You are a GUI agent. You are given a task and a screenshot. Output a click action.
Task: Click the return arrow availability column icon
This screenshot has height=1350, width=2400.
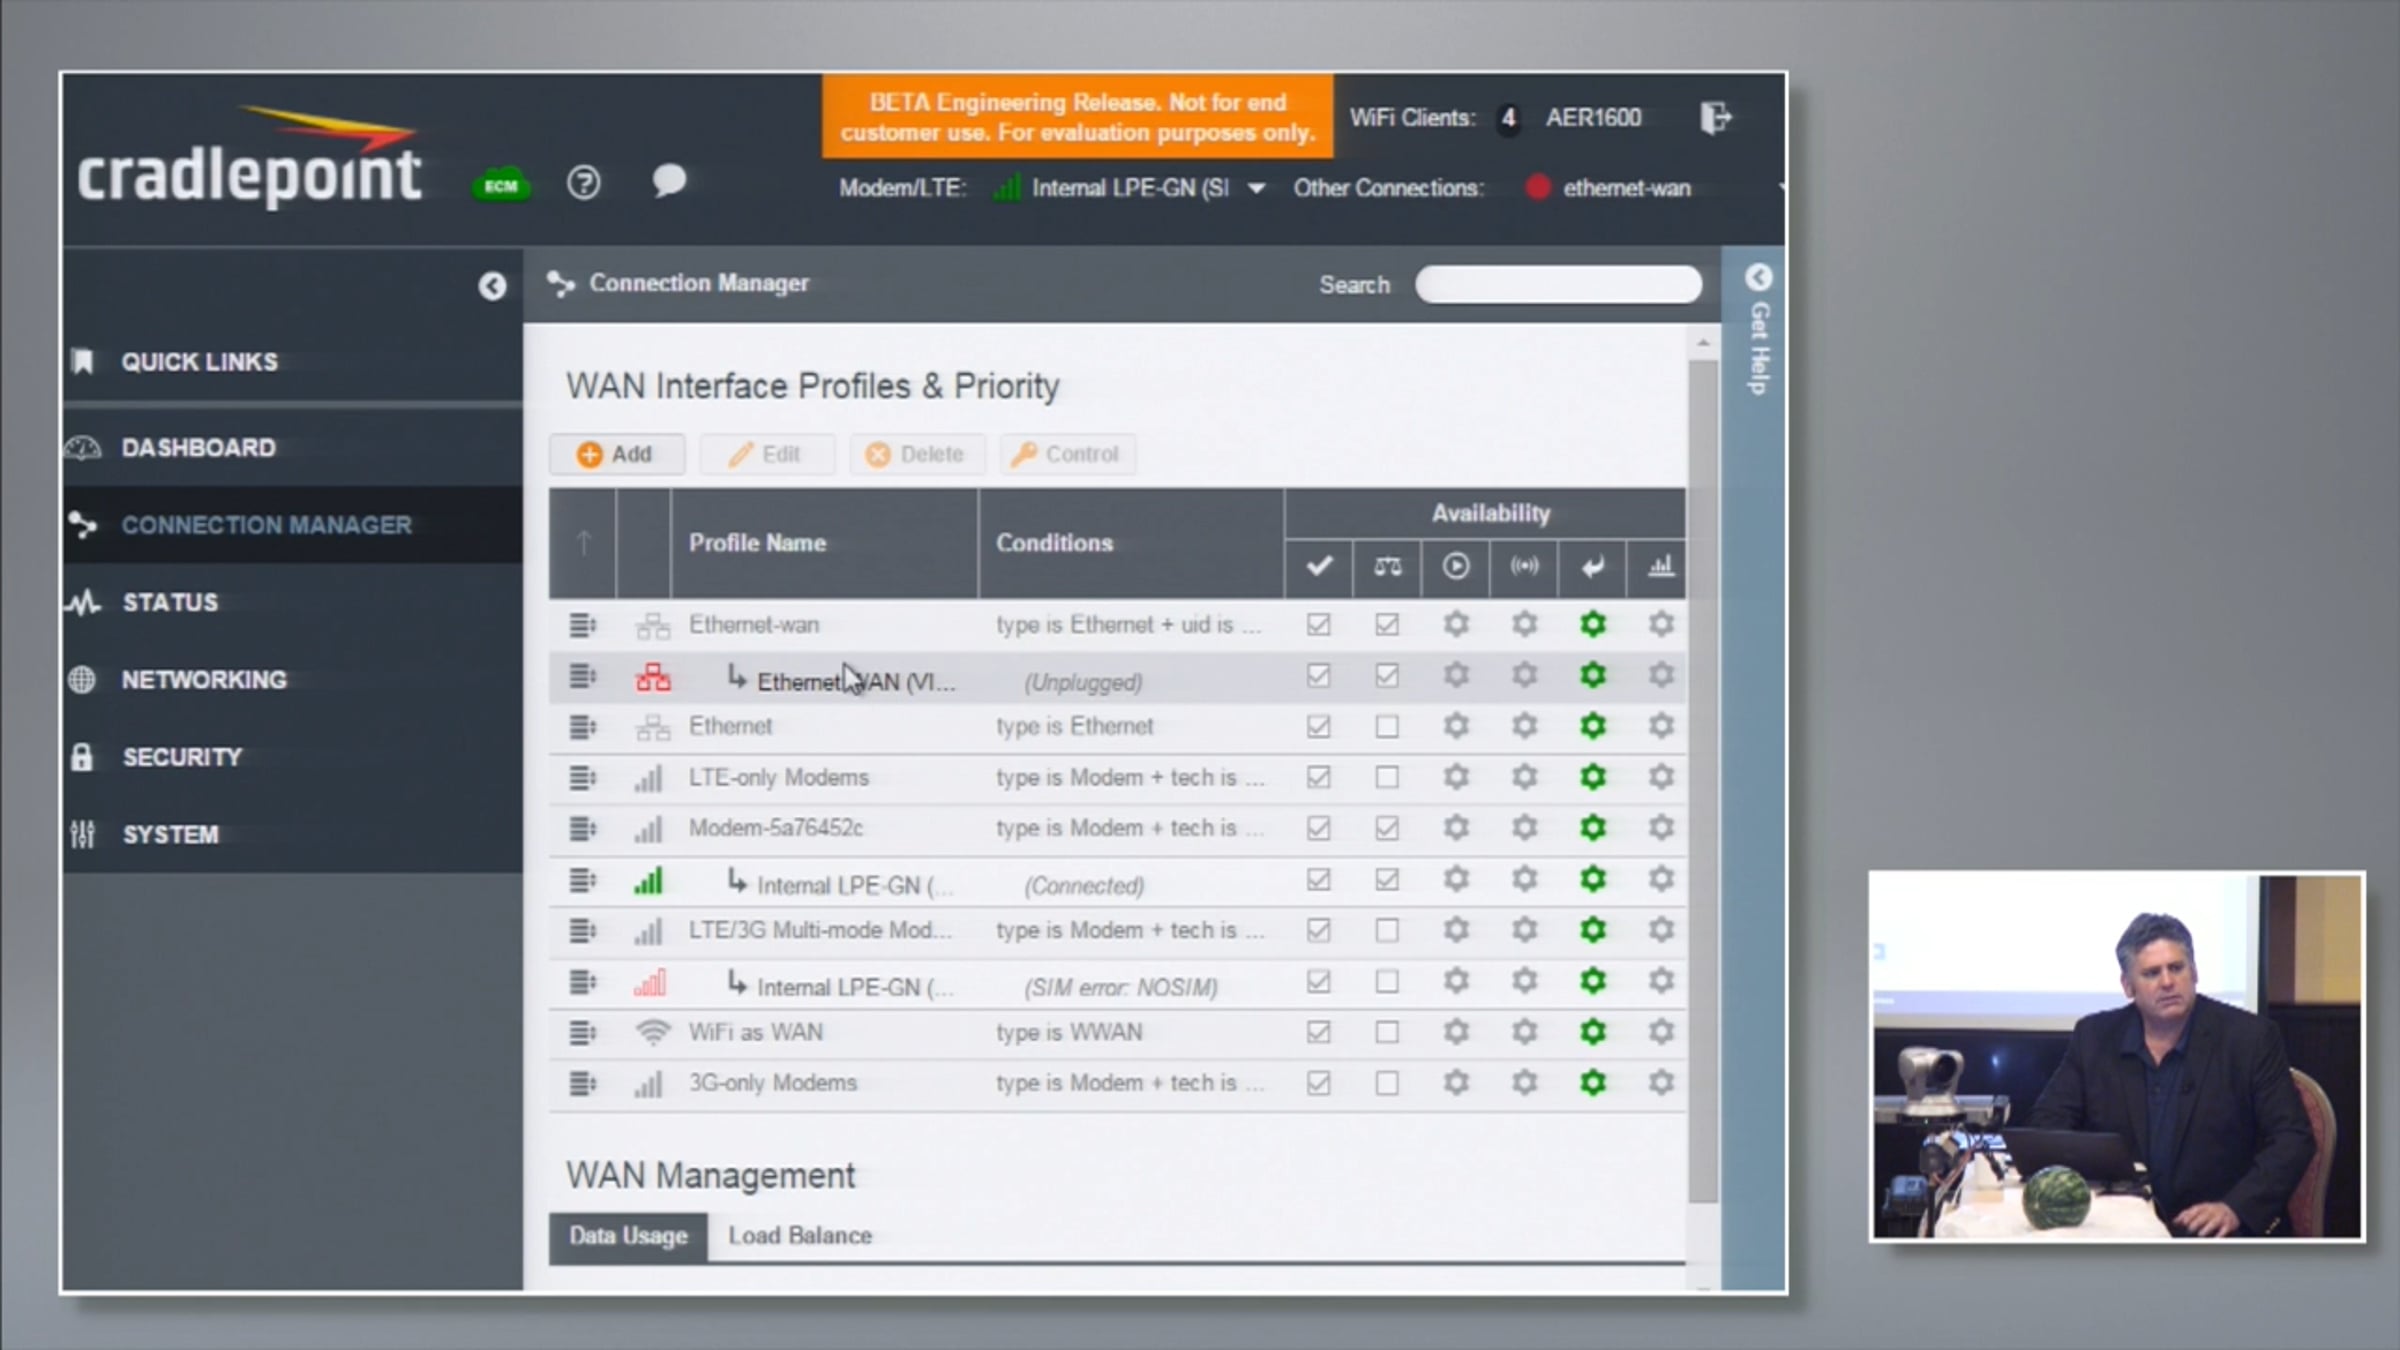click(x=1593, y=567)
